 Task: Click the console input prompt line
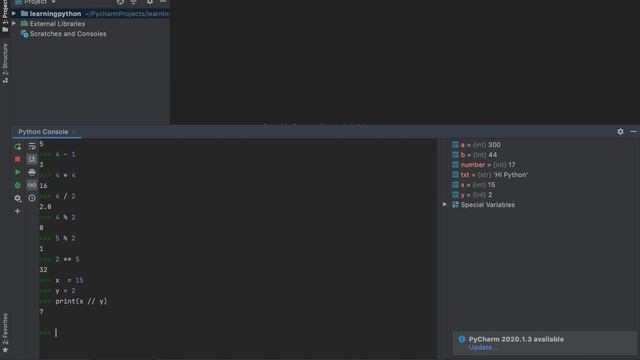238,333
